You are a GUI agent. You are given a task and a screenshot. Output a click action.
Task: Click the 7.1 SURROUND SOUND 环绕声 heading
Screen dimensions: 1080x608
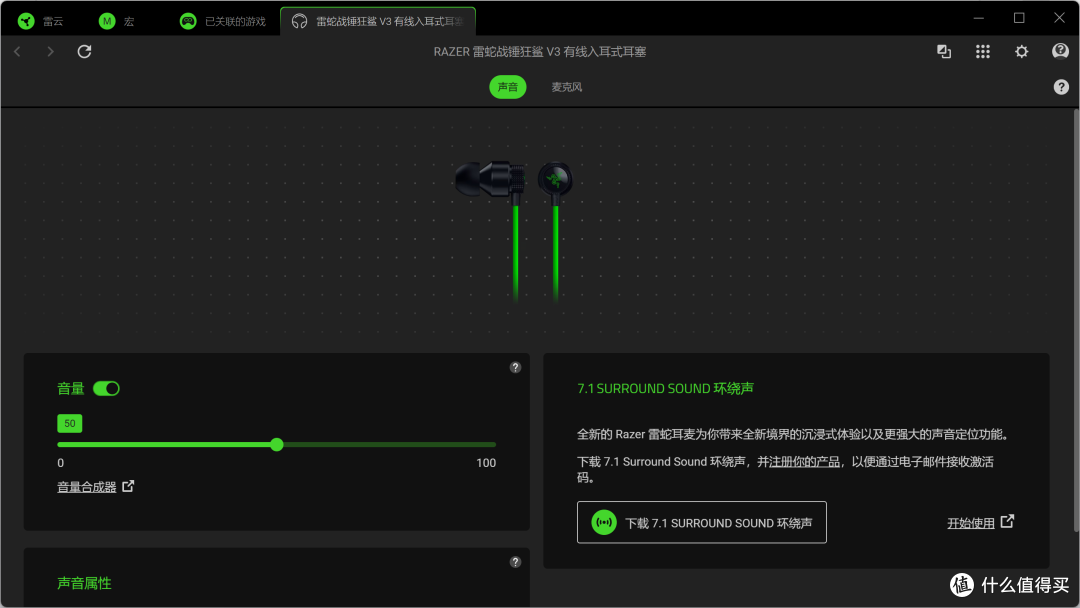[665, 388]
